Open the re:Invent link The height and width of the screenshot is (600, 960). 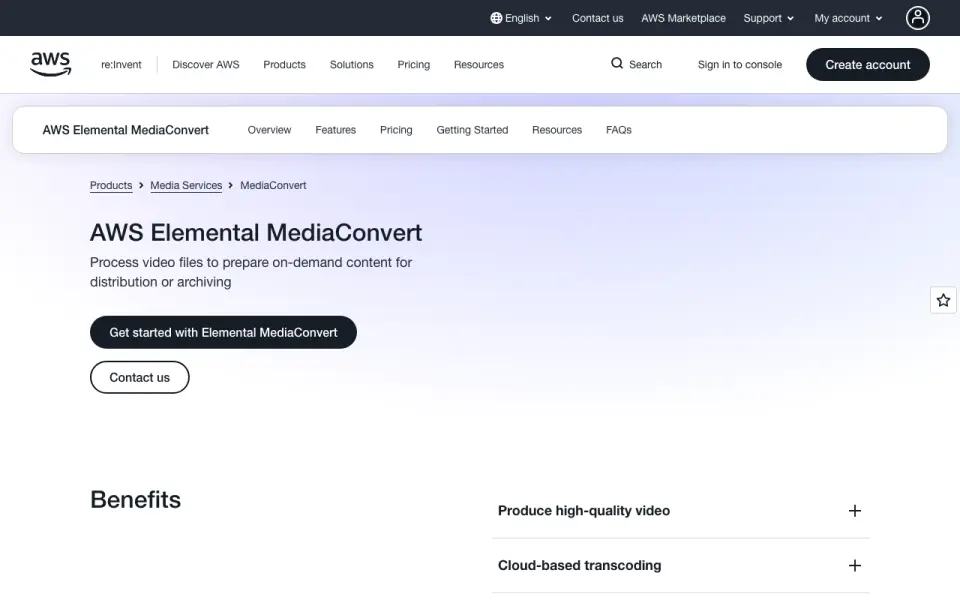[121, 65]
